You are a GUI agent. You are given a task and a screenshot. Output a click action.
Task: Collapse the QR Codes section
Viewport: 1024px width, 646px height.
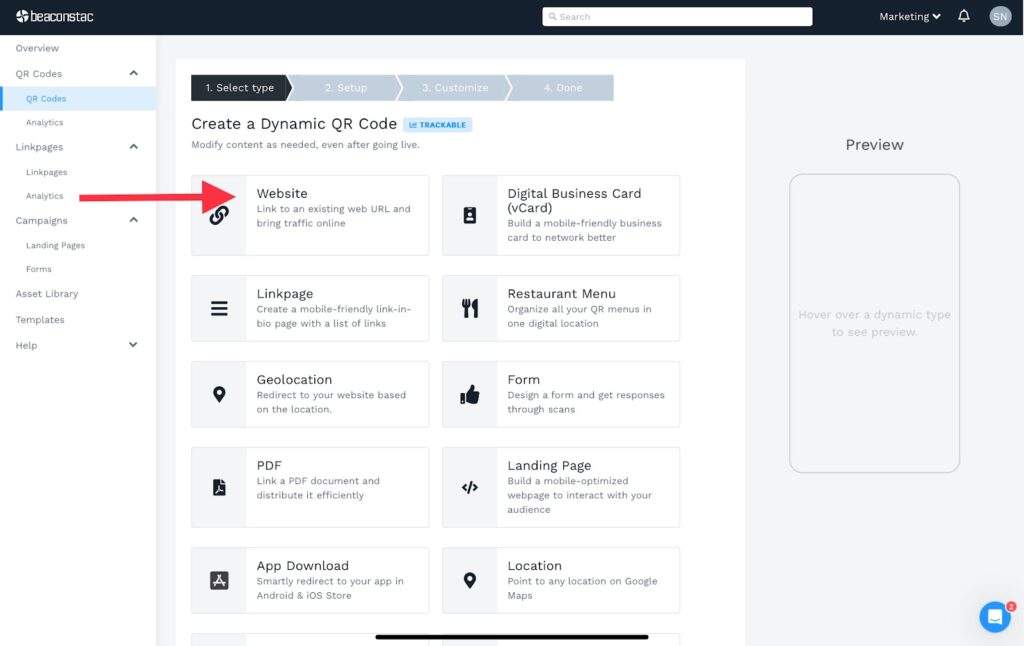[x=132, y=73]
